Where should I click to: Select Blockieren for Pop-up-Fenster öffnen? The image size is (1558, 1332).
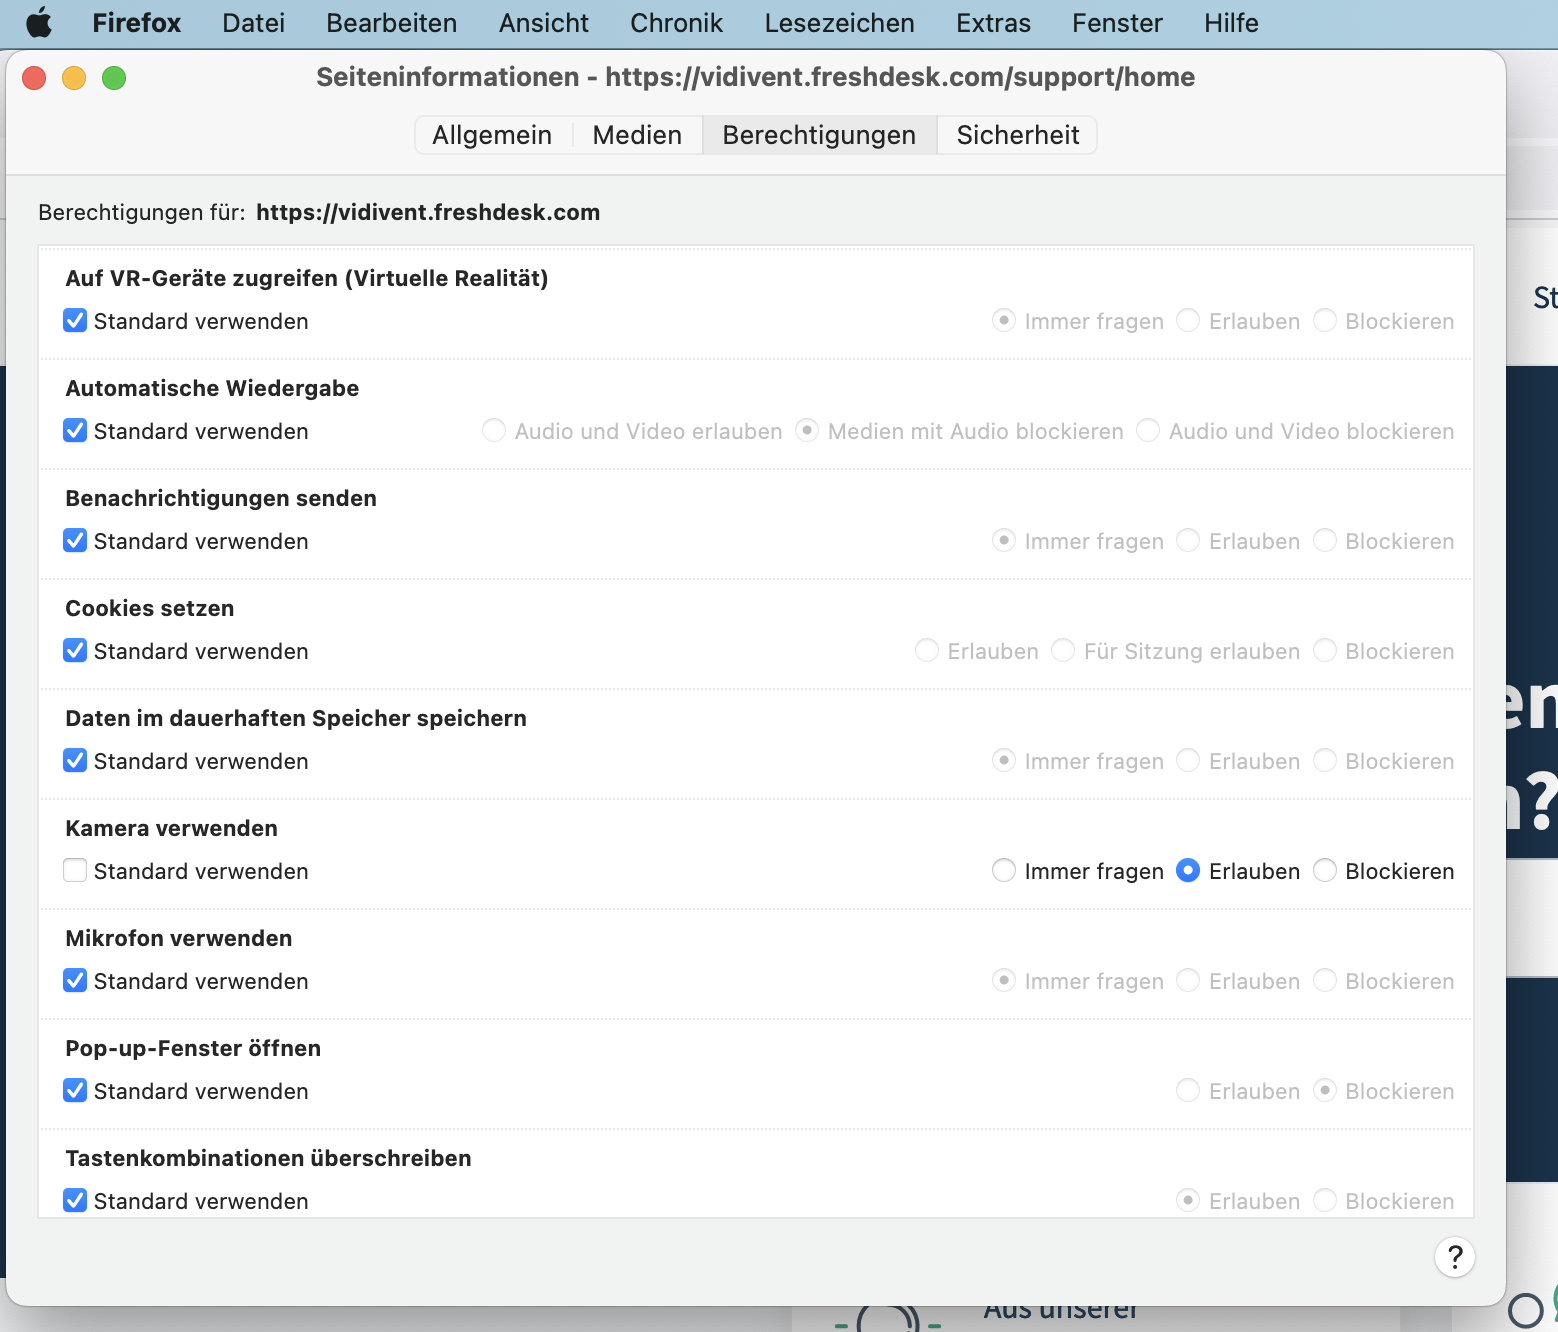[1325, 1090]
